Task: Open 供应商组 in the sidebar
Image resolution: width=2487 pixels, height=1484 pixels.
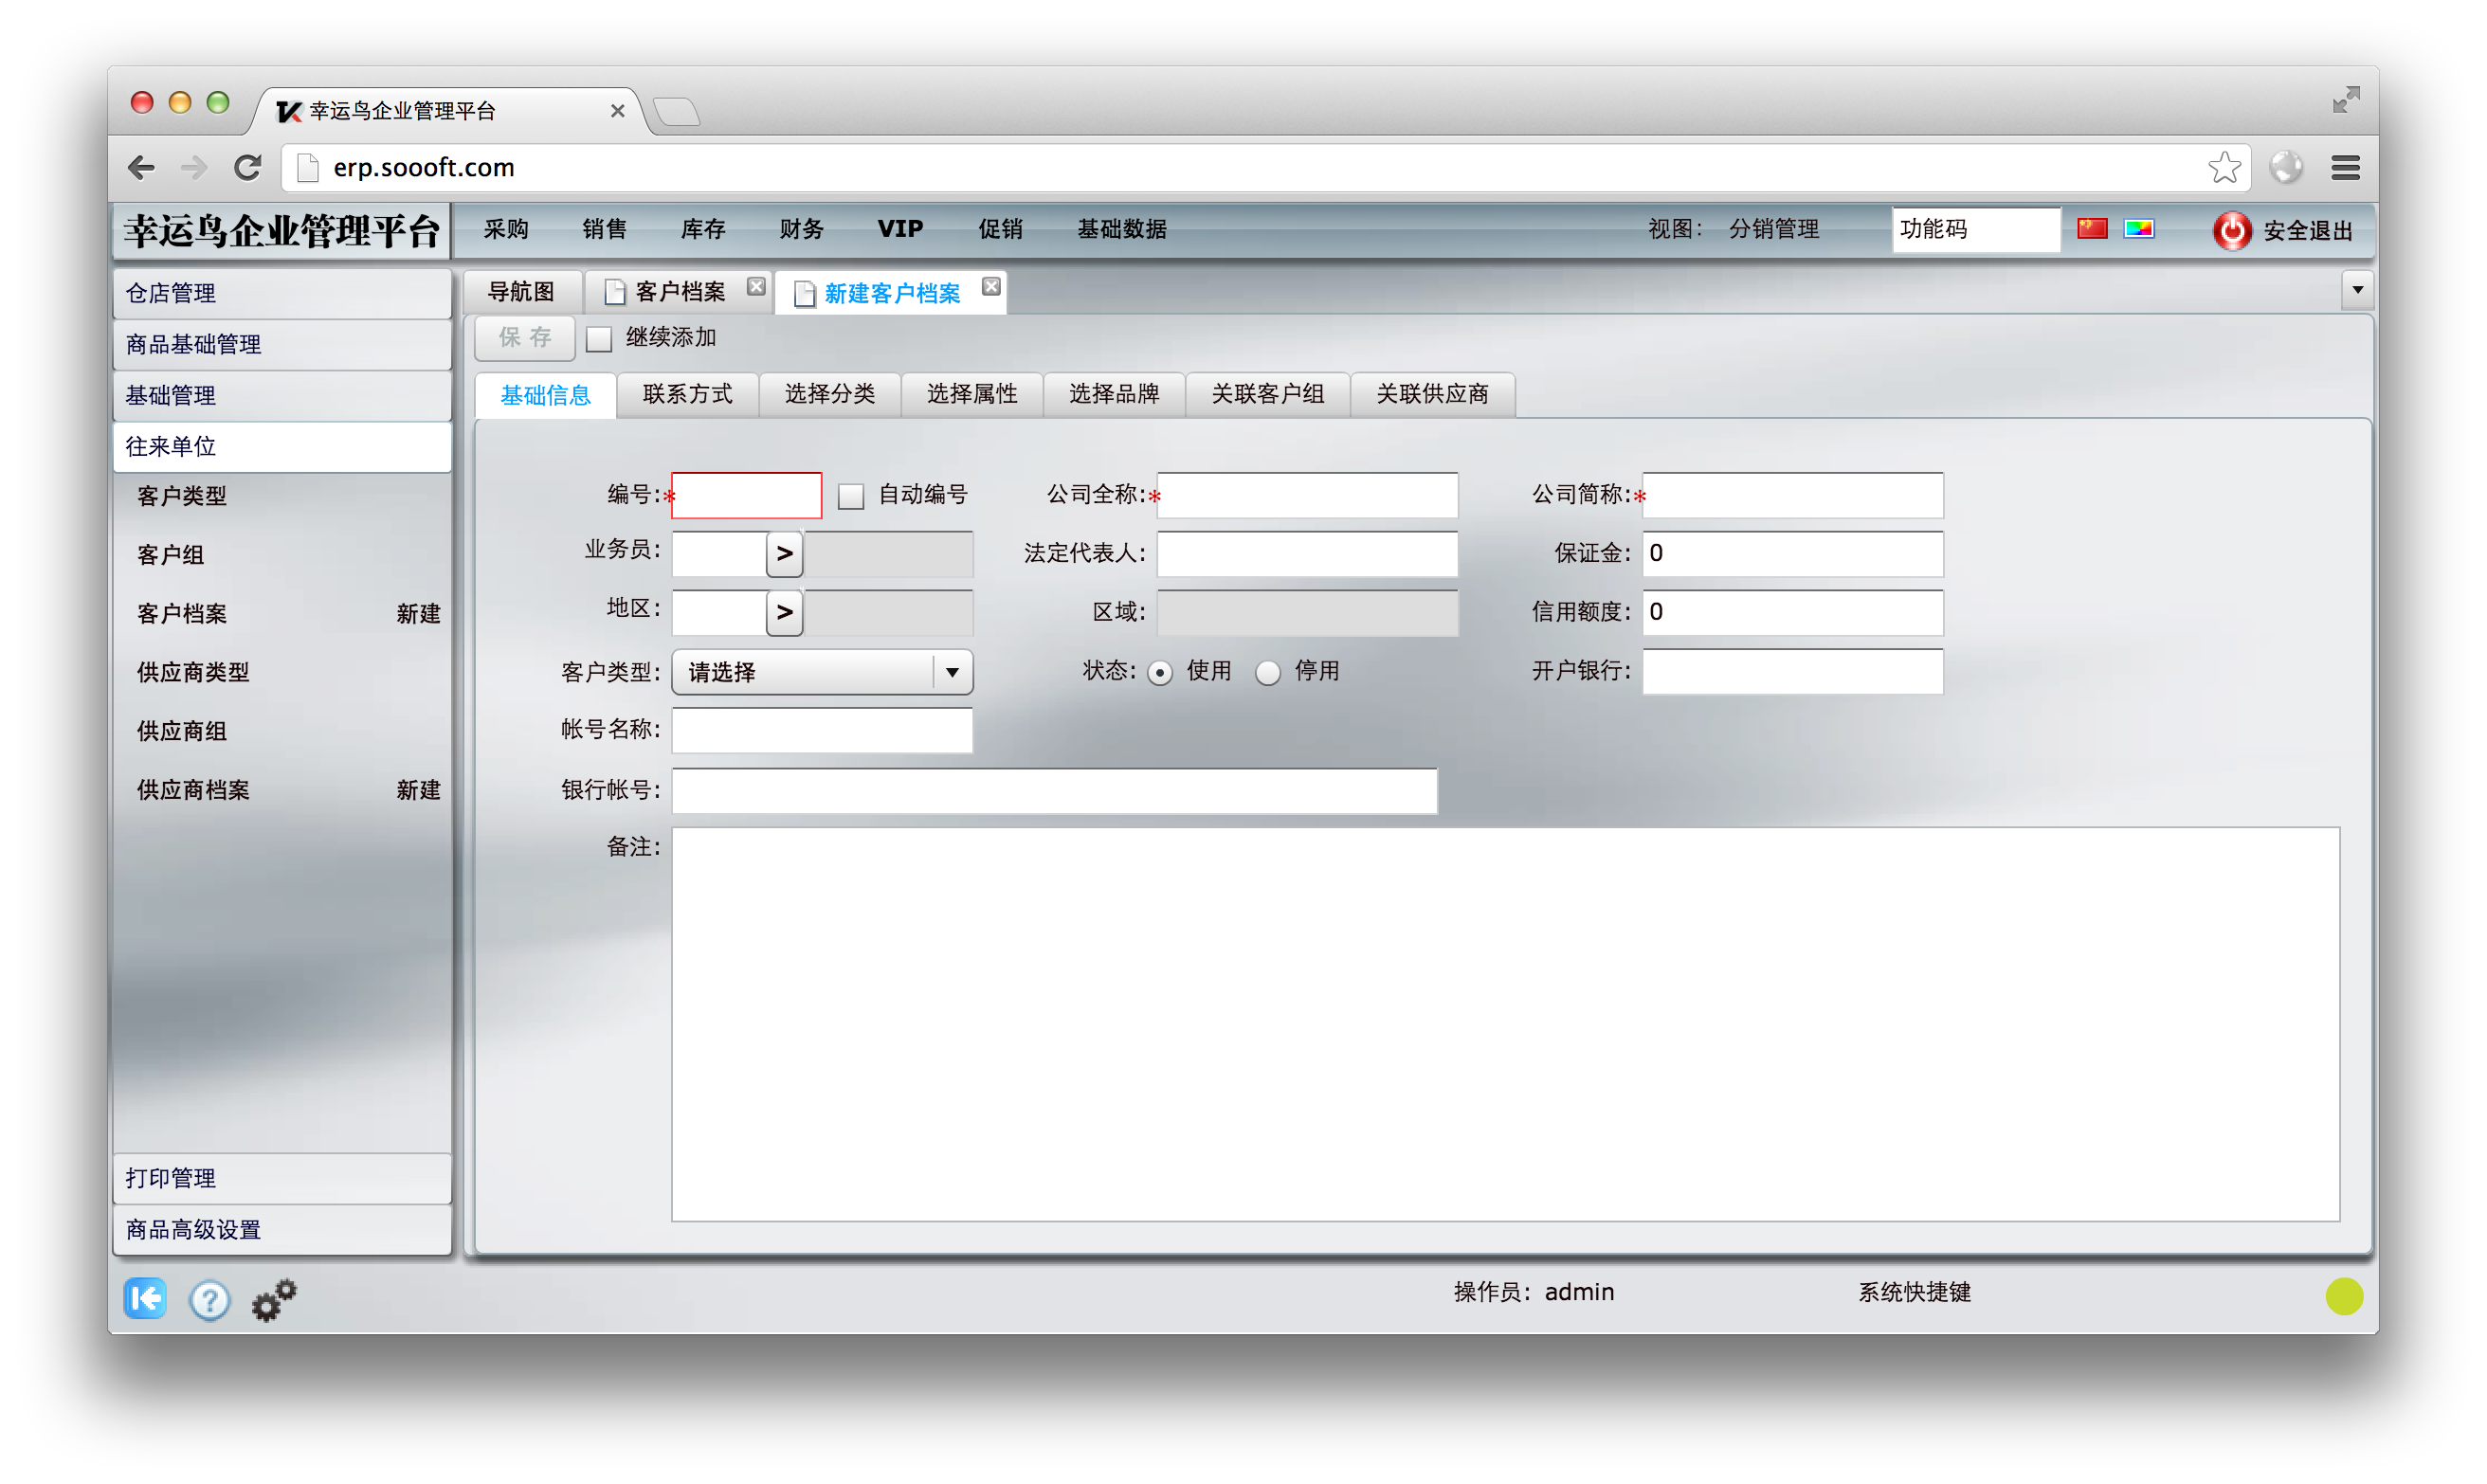Action: pyautogui.click(x=182, y=731)
